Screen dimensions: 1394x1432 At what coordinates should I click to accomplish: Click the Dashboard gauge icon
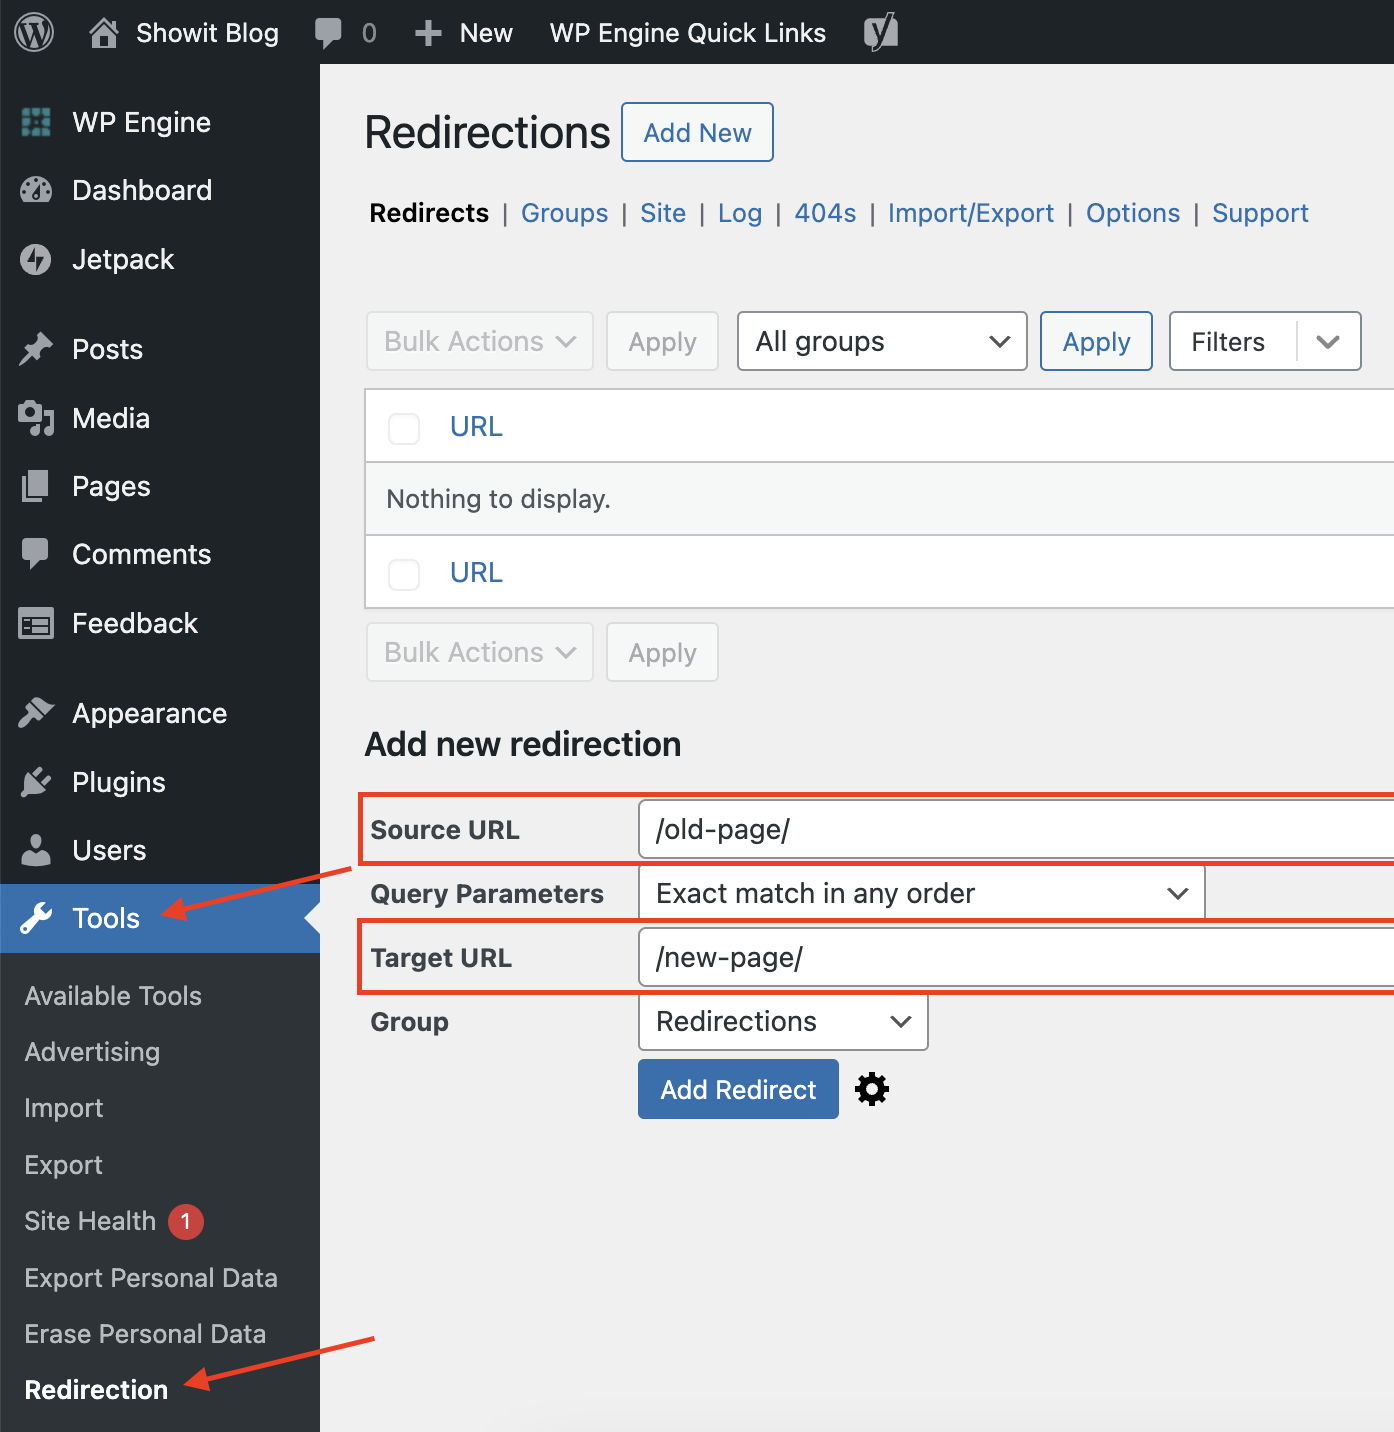[x=36, y=190]
